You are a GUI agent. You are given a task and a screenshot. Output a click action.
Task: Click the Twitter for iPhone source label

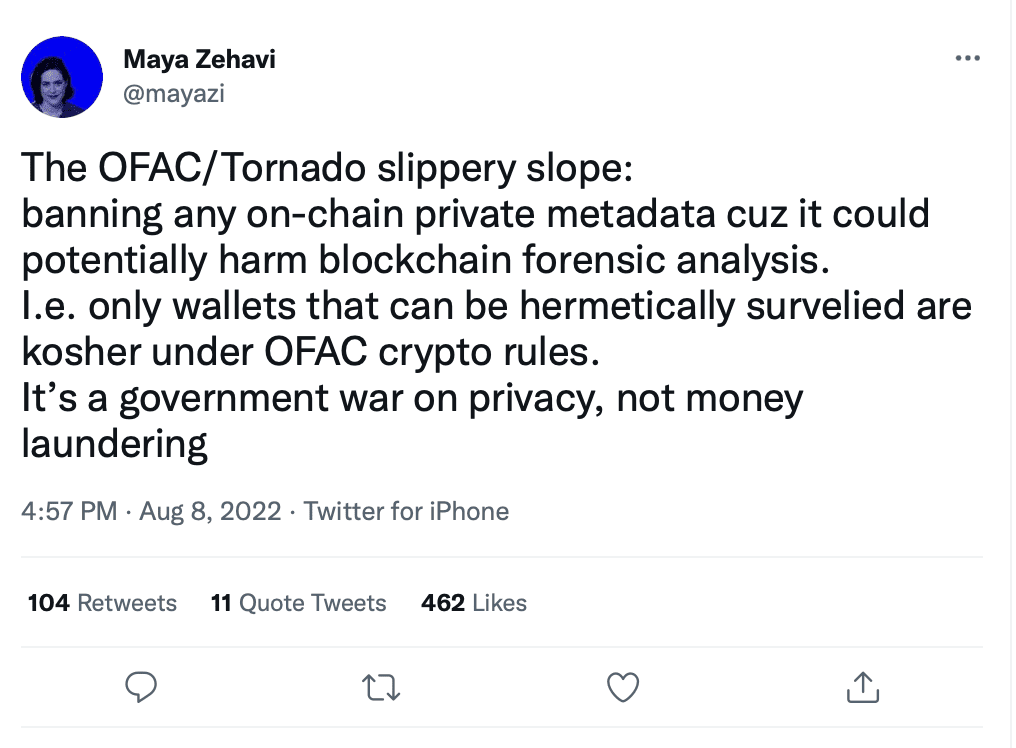coord(406,511)
